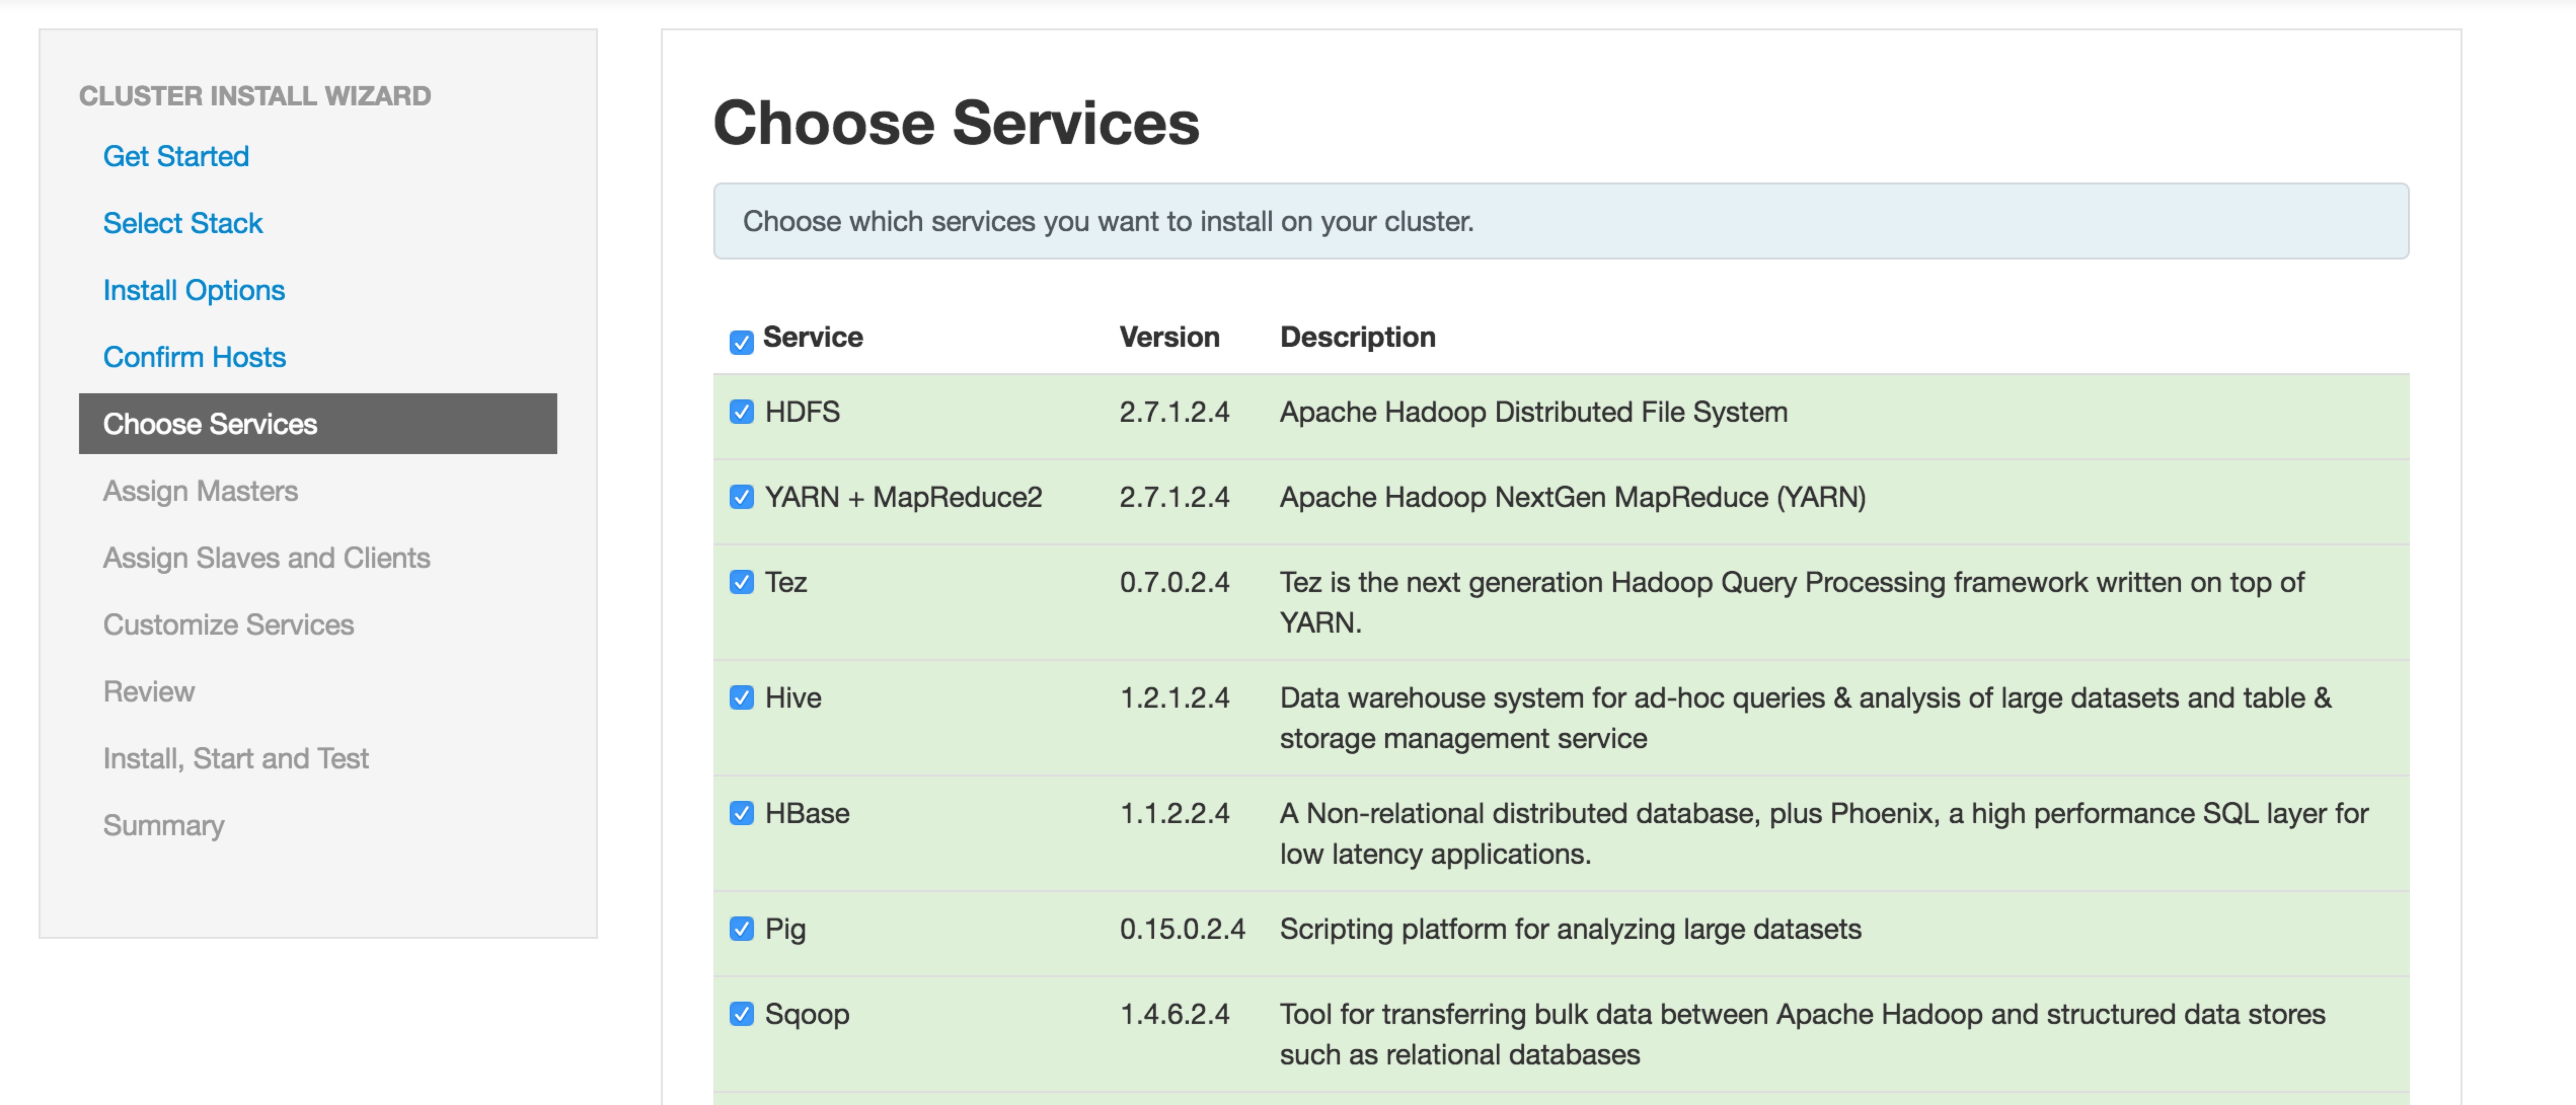Click the HBase description text
This screenshot has height=1105, width=2576.
(1822, 833)
